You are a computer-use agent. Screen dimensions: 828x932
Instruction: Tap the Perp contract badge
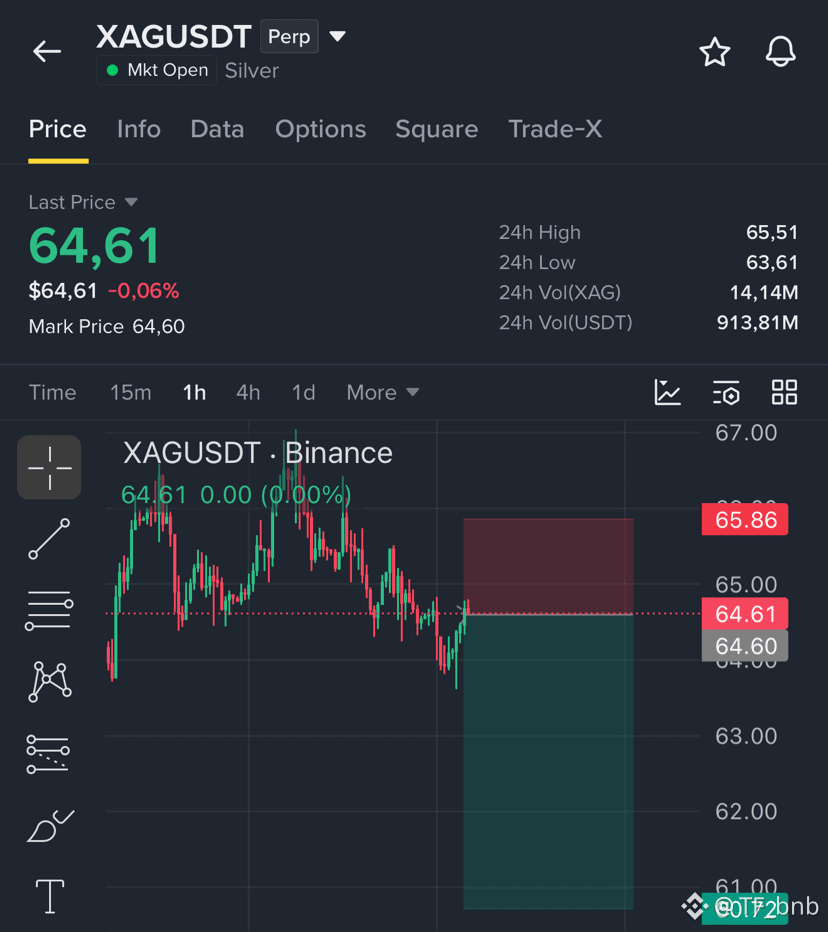pos(289,36)
